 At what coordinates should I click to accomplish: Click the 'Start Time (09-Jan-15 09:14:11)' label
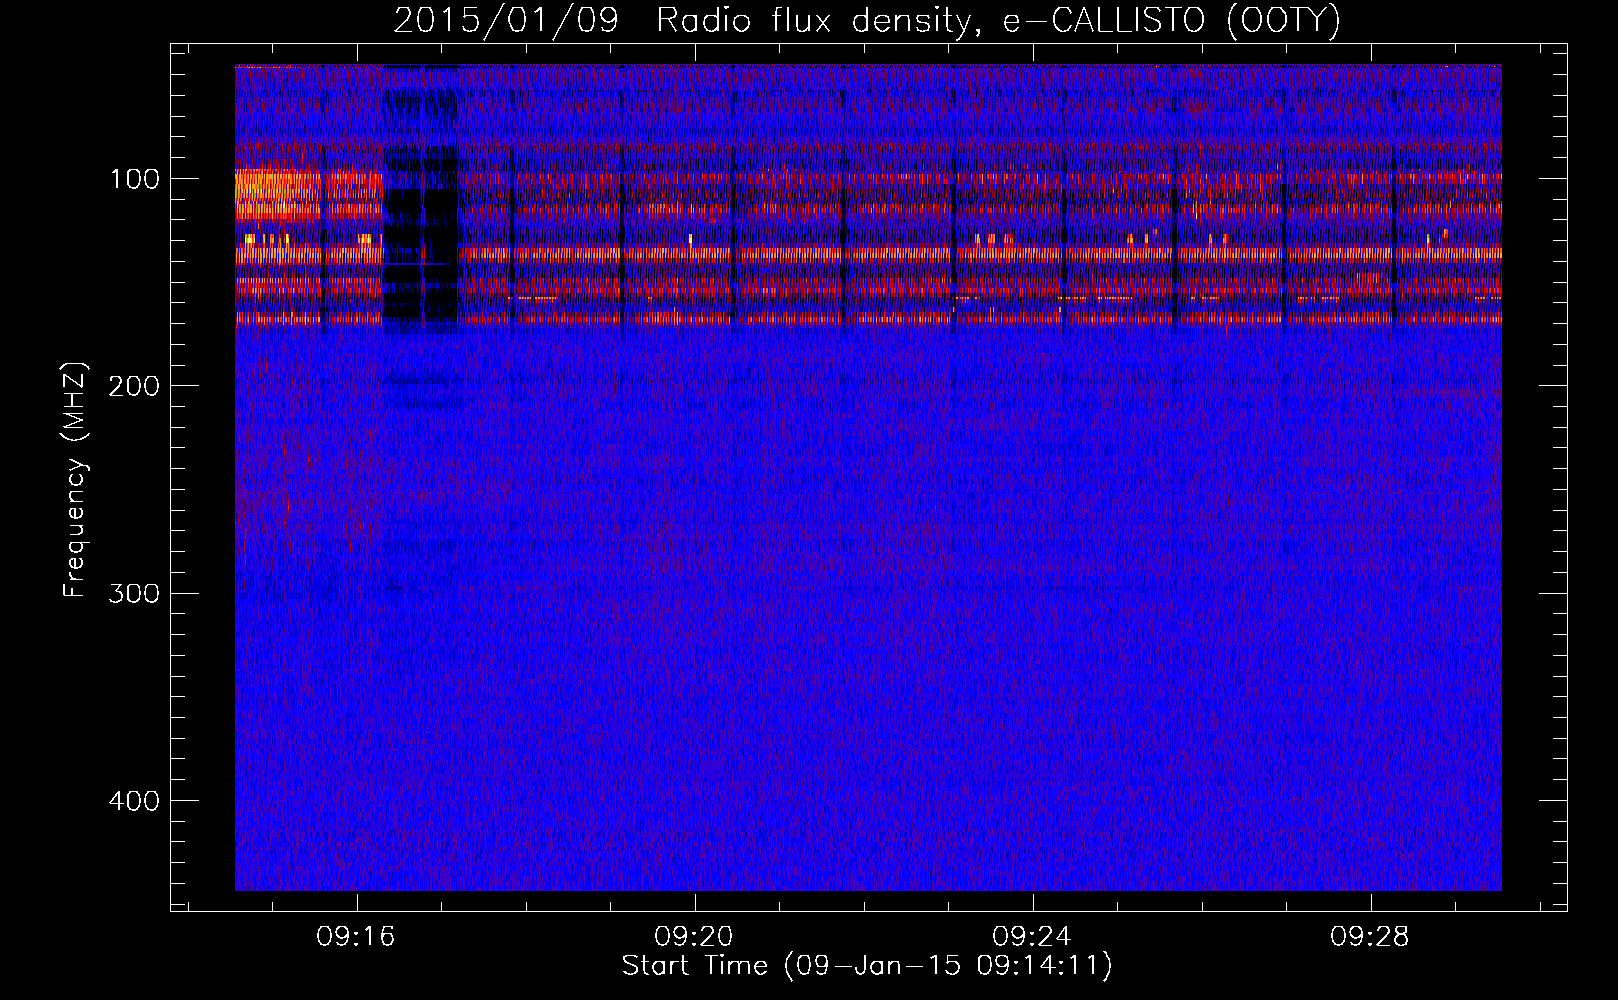[867, 966]
